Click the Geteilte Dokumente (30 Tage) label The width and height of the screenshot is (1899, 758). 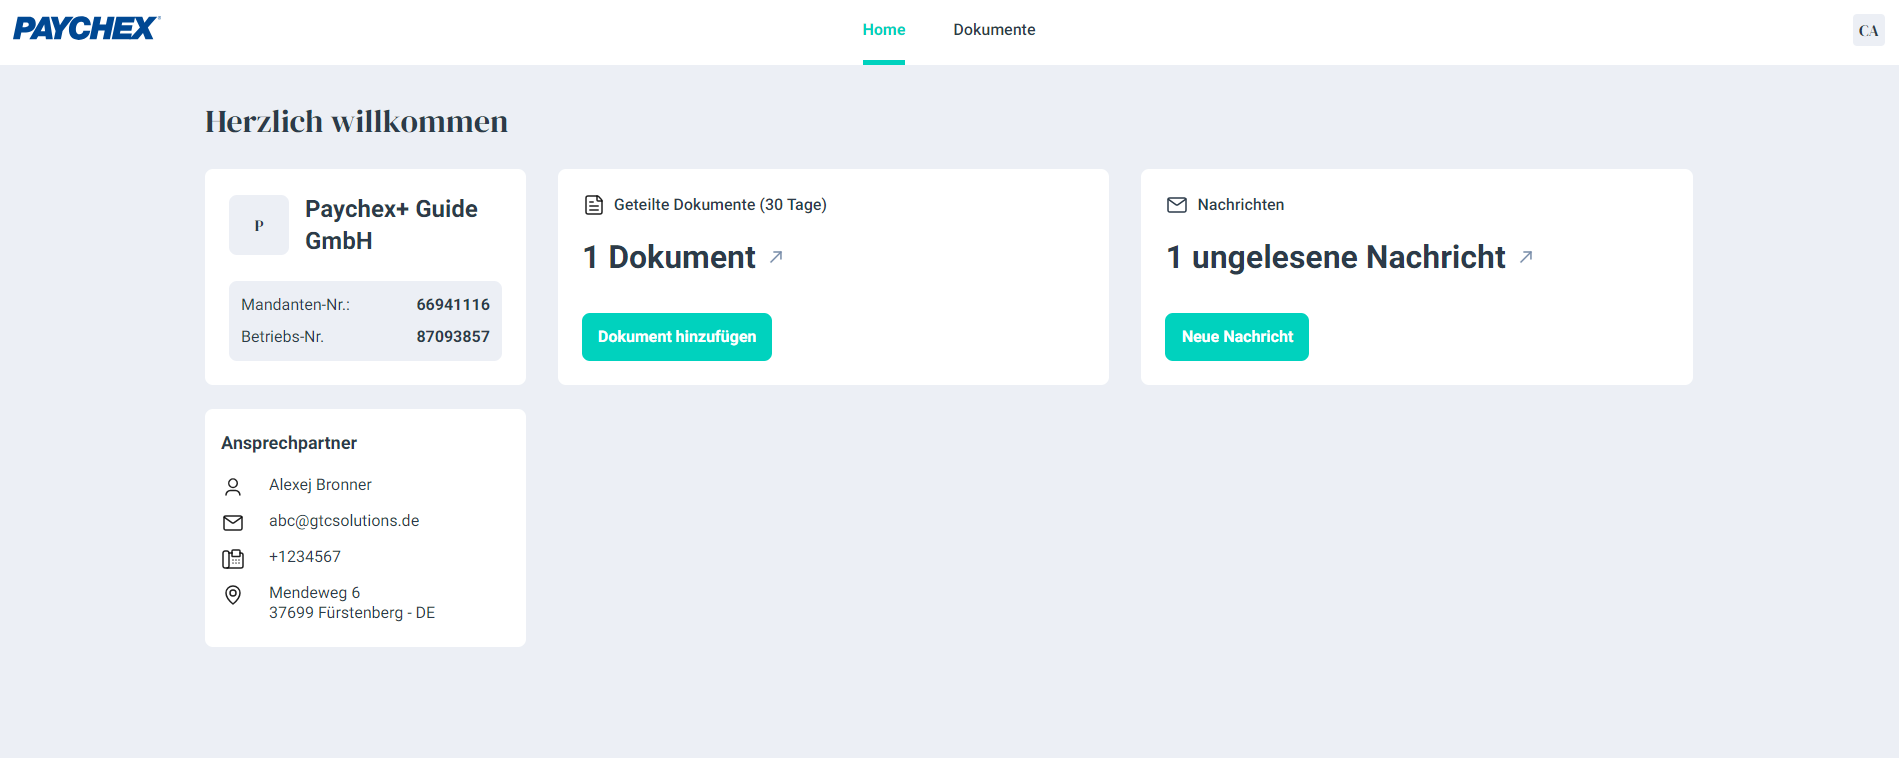point(720,205)
